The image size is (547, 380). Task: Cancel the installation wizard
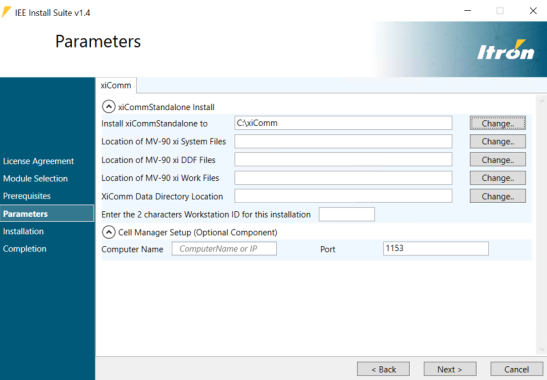pos(516,369)
